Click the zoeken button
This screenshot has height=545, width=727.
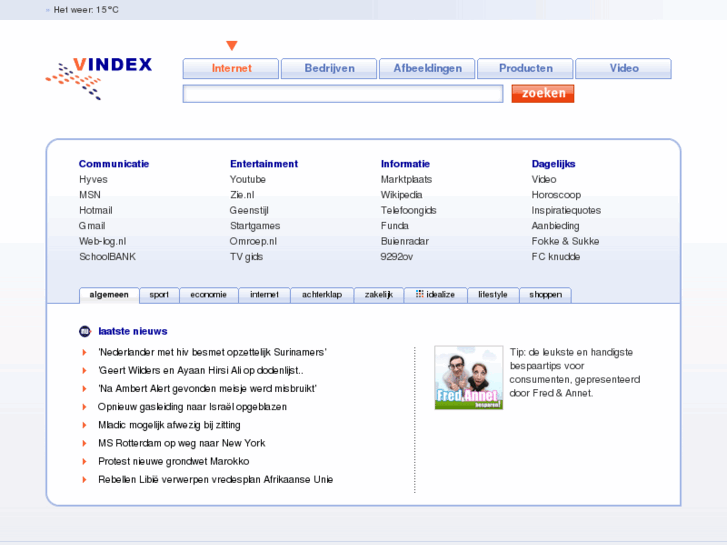click(543, 94)
